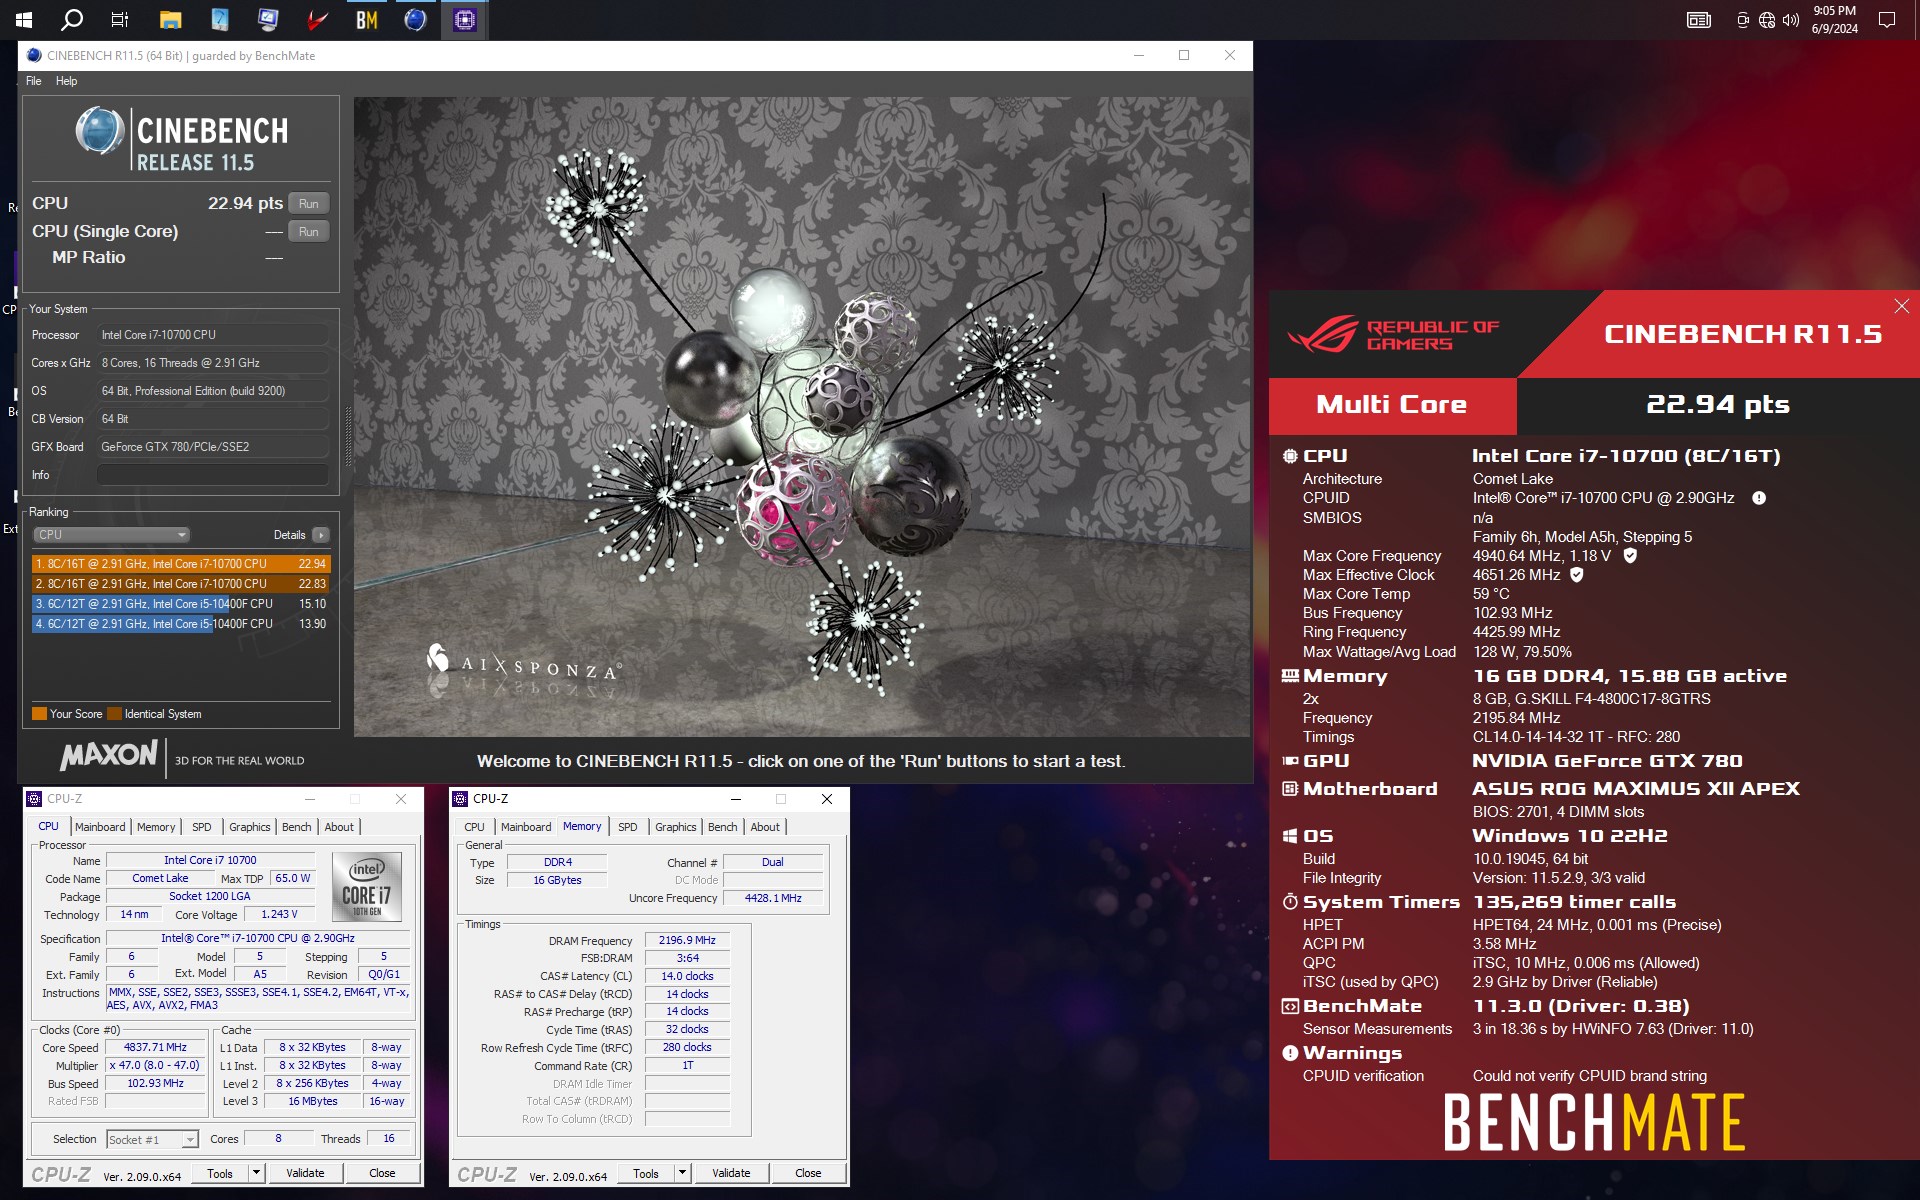The image size is (1920, 1200).
Task: Select ranking row 2 with score 22.83
Action: tap(180, 584)
